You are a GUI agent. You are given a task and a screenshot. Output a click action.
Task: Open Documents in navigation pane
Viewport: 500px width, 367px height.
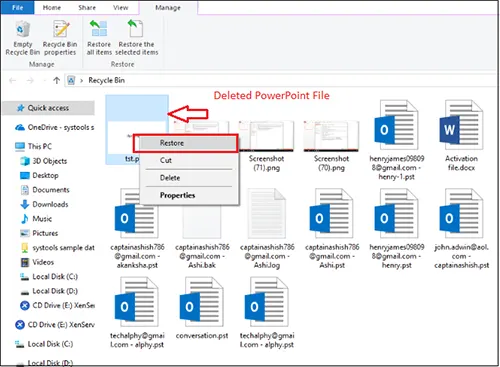tap(45, 190)
